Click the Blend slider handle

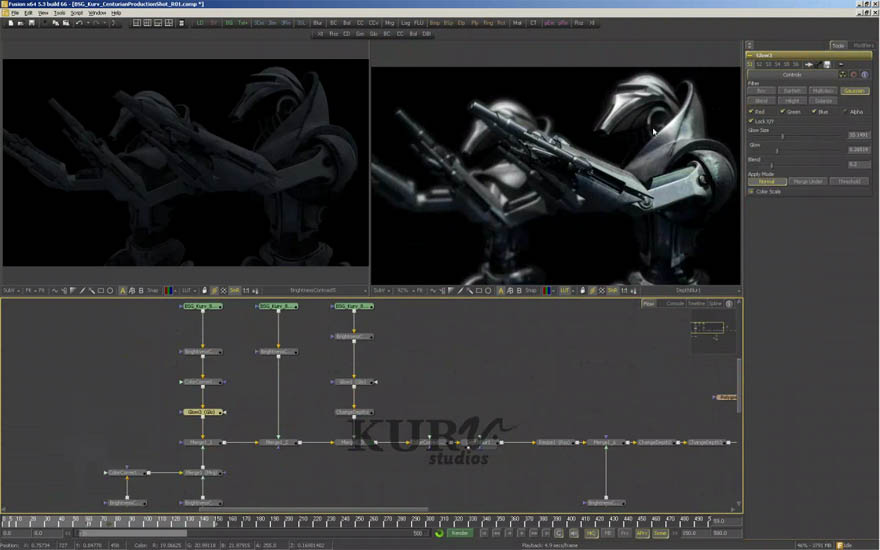[x=772, y=165]
